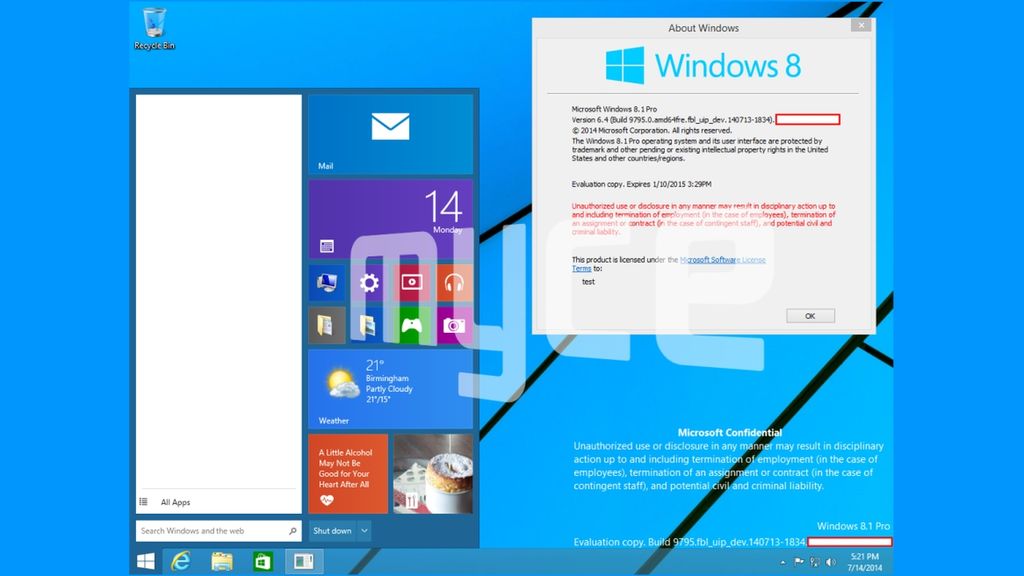Open the Documents folder tile
This screenshot has width=1024, height=576.
[x=327, y=325]
